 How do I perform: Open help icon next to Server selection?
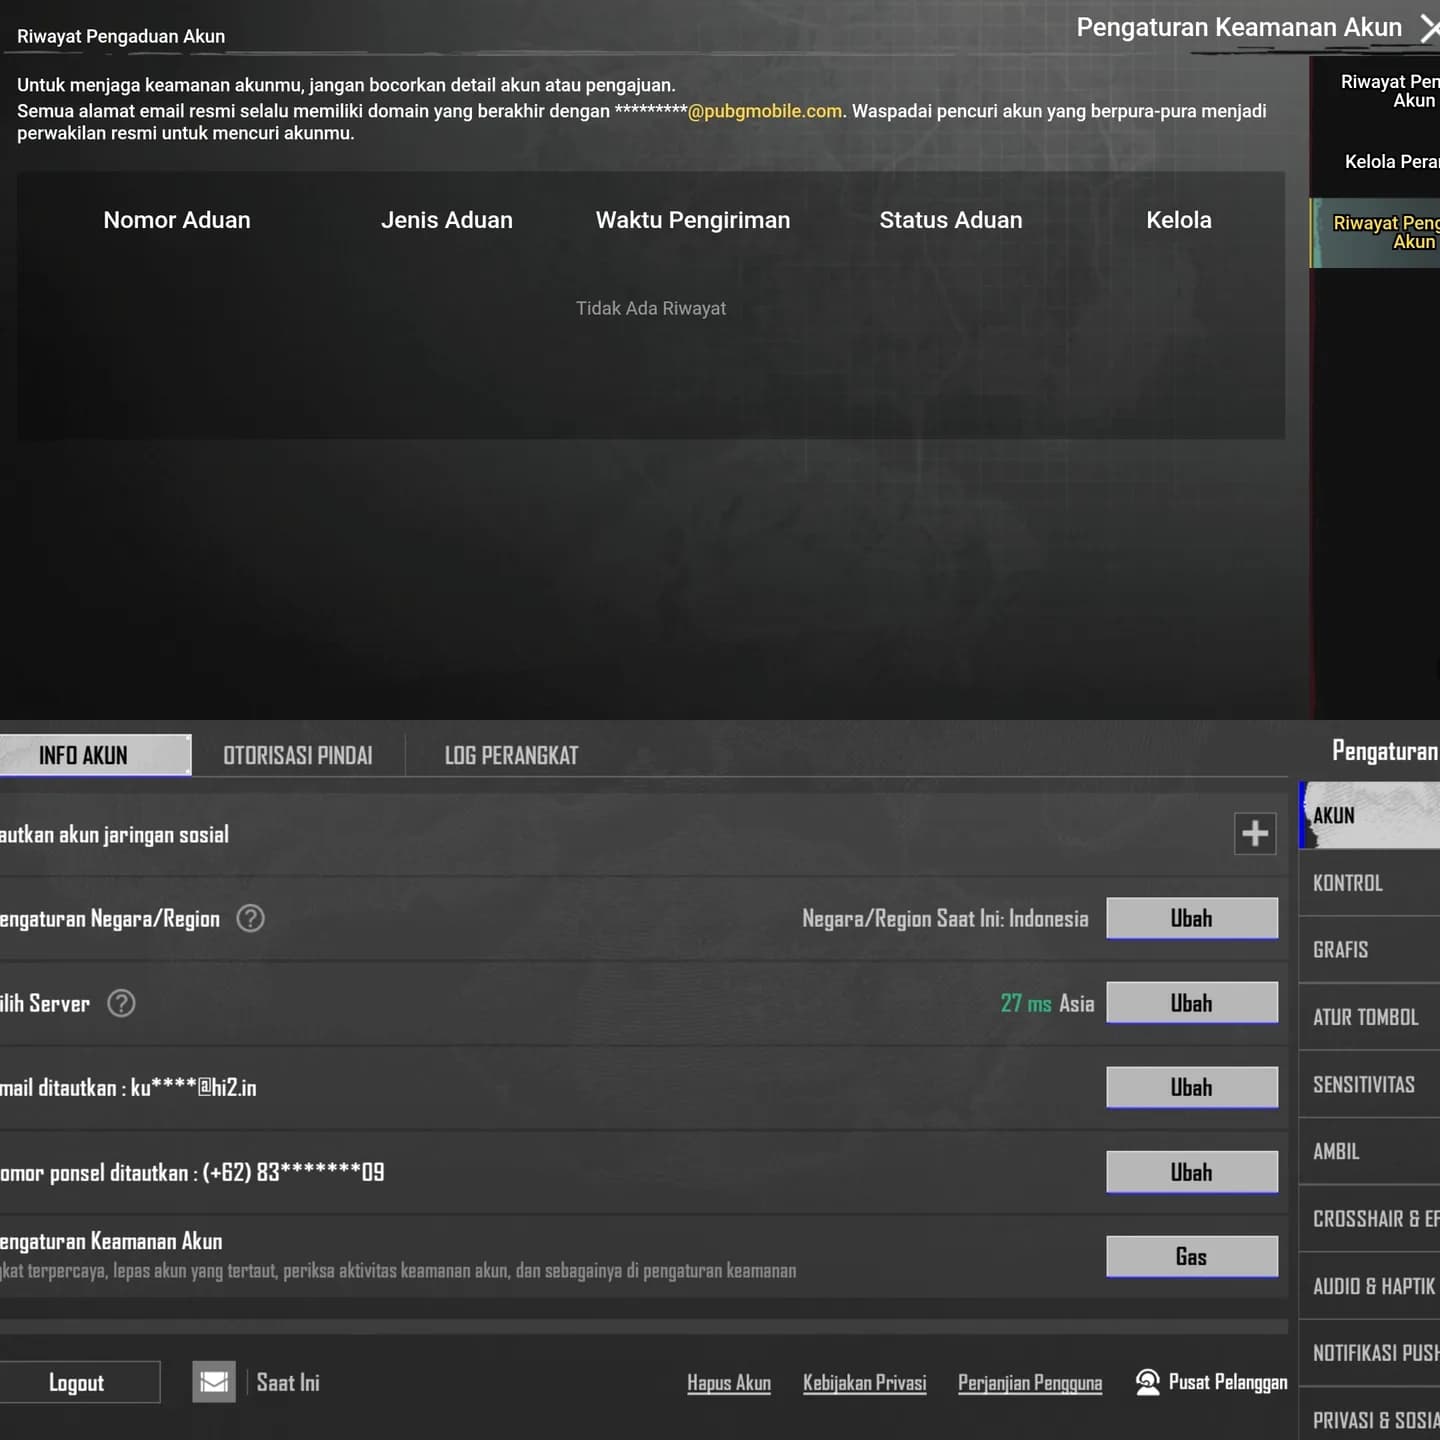pos(121,1003)
